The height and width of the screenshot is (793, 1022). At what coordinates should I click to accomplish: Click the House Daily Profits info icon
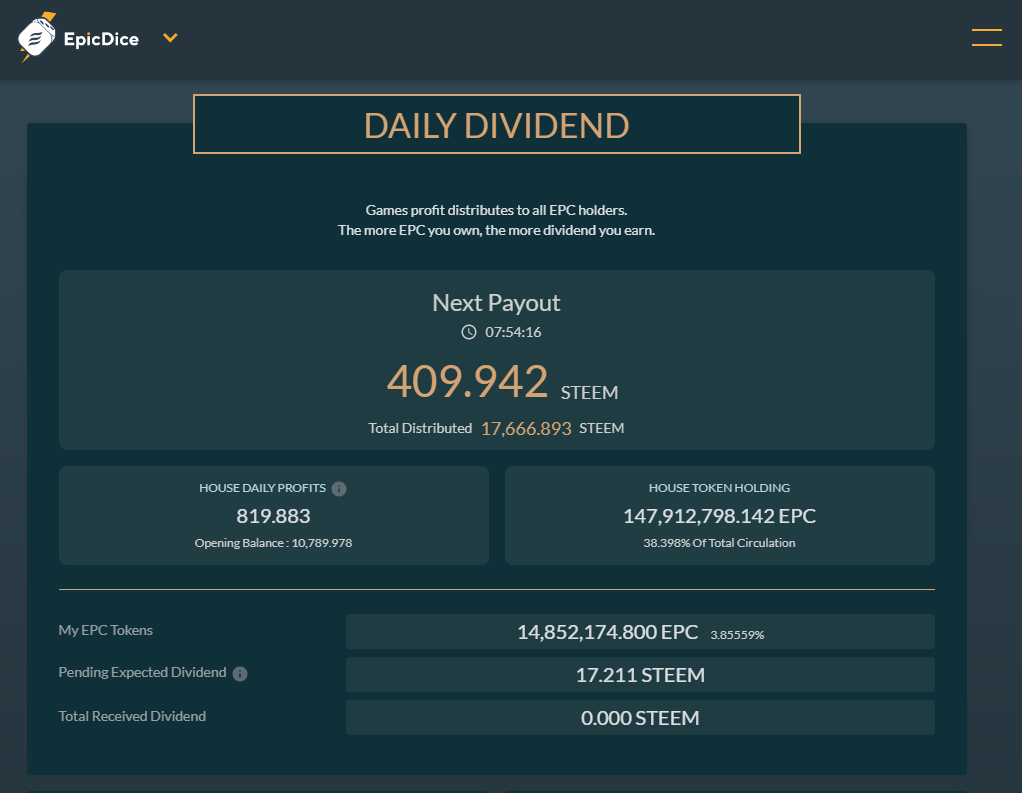(x=339, y=489)
